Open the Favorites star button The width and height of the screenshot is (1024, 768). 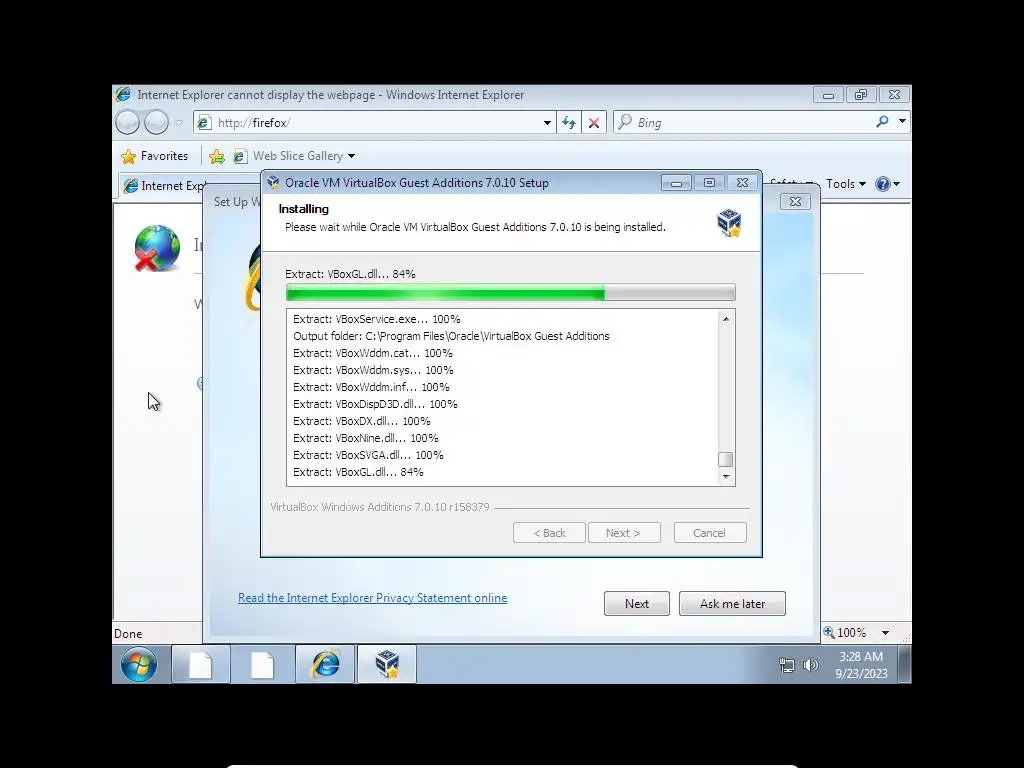point(155,156)
